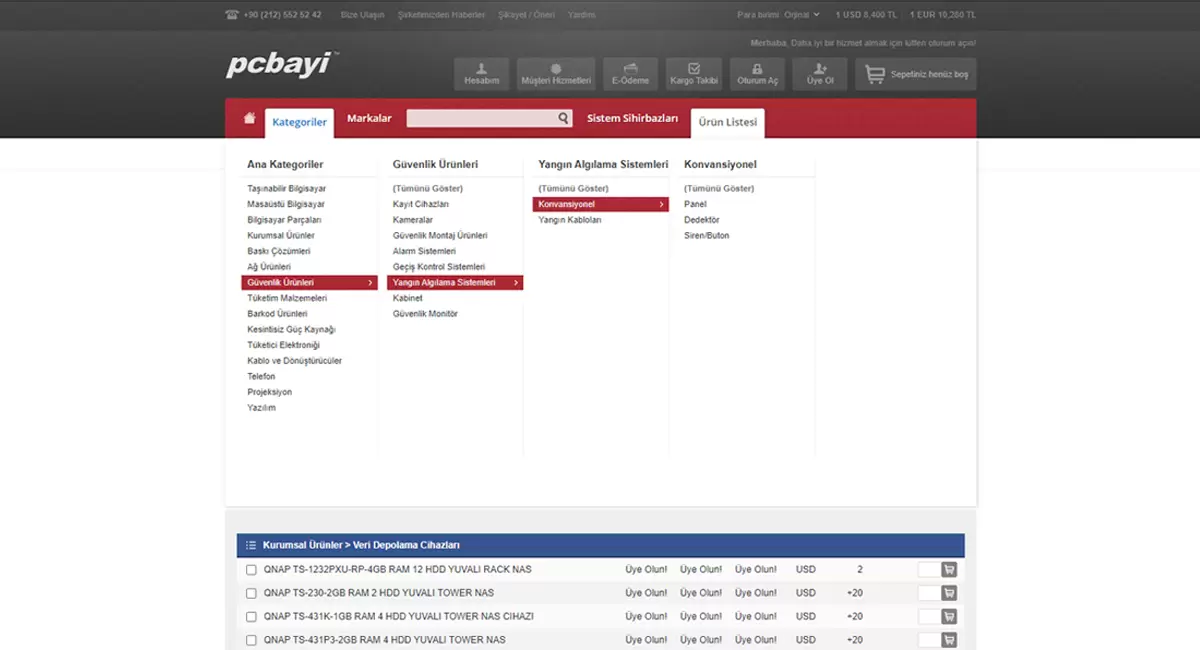Expand Yangın Algılama Sistemleri submenu

coord(516,283)
